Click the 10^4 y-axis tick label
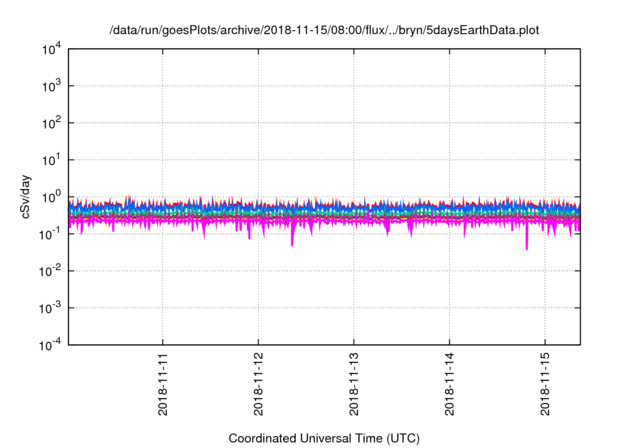This screenshot has width=640, height=448. (x=52, y=49)
